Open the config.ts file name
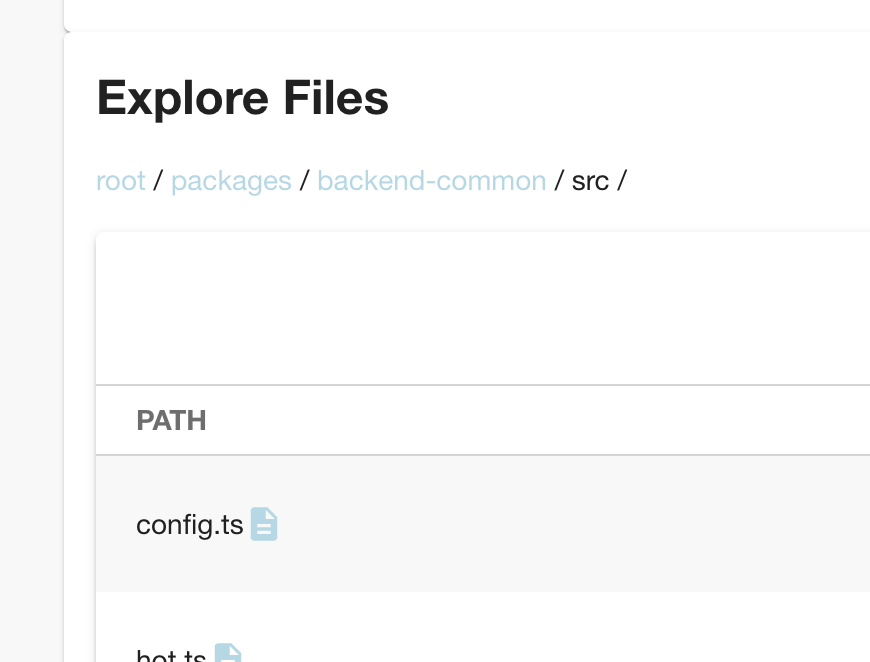Screen dimensions: 870x662 click(189, 523)
